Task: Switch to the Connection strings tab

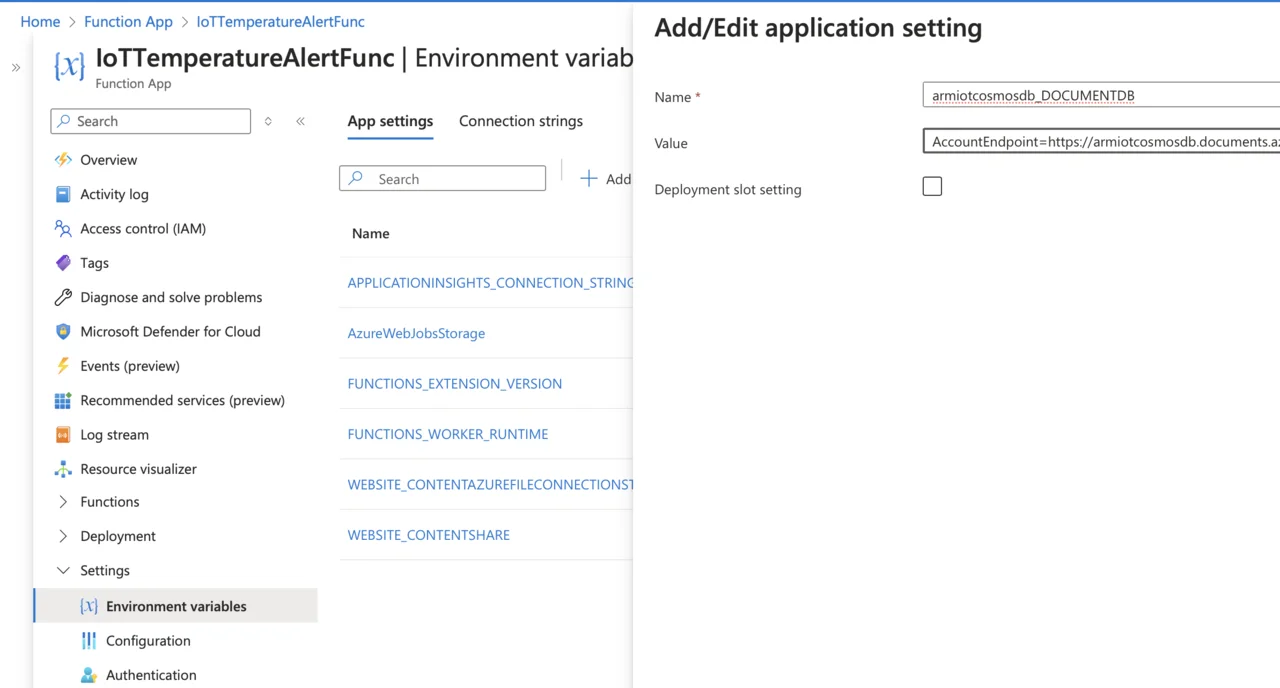Action: click(520, 121)
